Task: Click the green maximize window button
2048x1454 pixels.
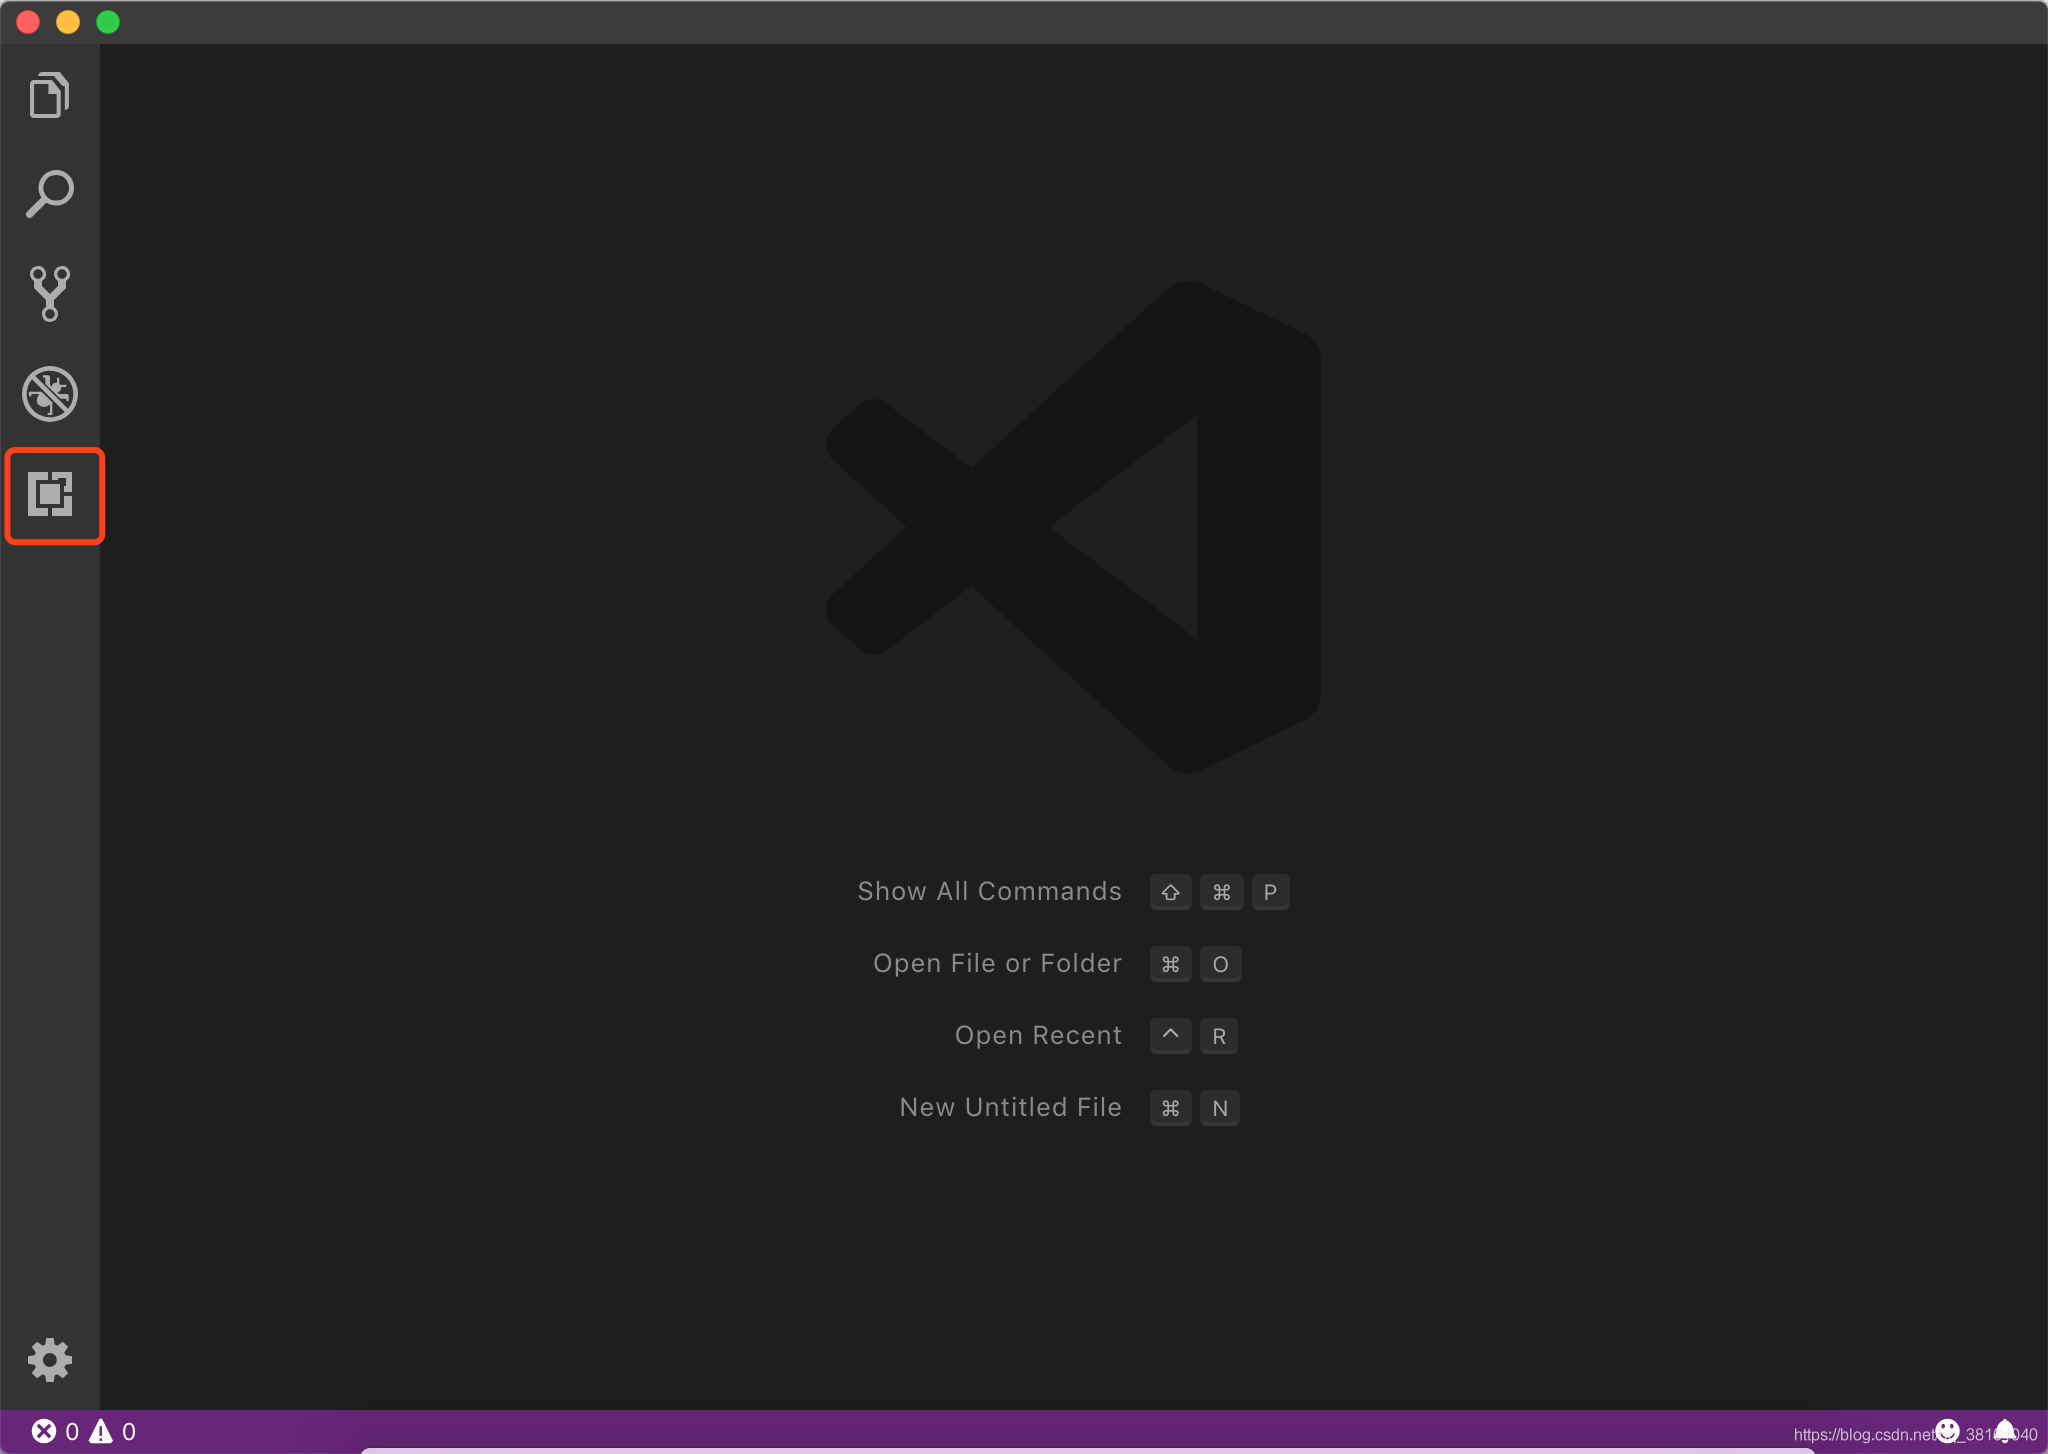Action: point(108,22)
